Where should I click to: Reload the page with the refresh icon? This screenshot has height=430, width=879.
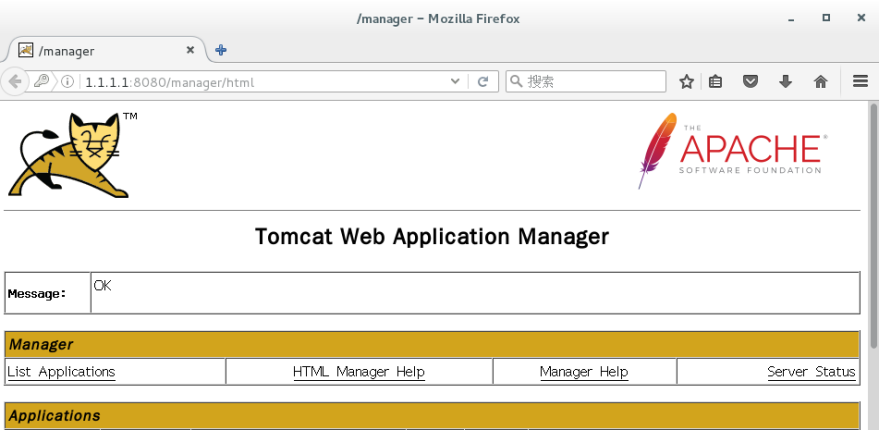point(482,82)
